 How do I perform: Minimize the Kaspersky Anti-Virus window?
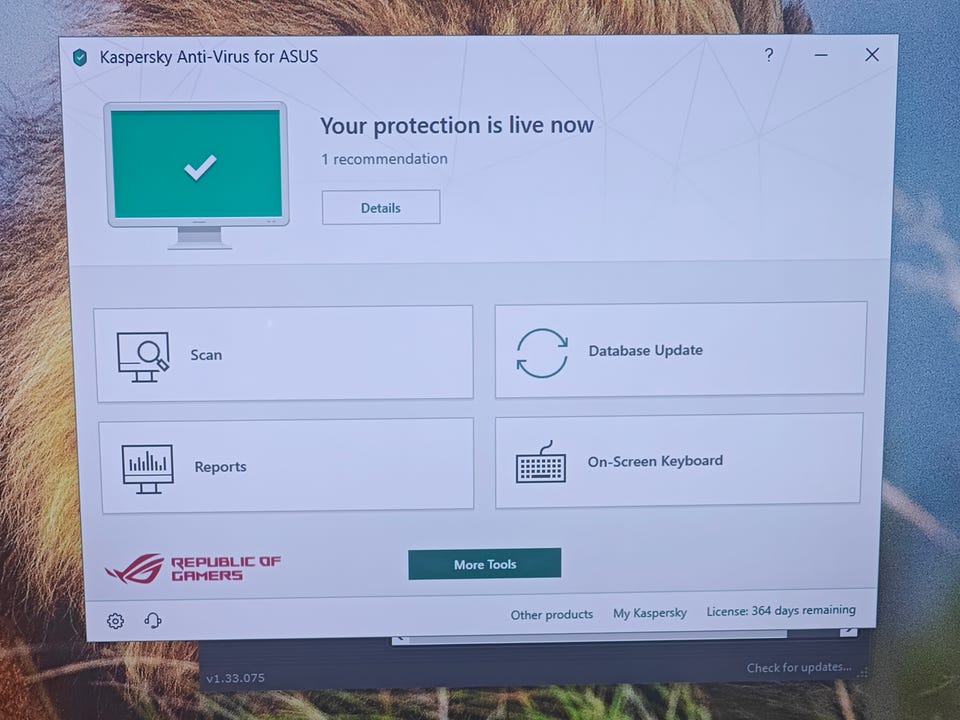pos(821,55)
